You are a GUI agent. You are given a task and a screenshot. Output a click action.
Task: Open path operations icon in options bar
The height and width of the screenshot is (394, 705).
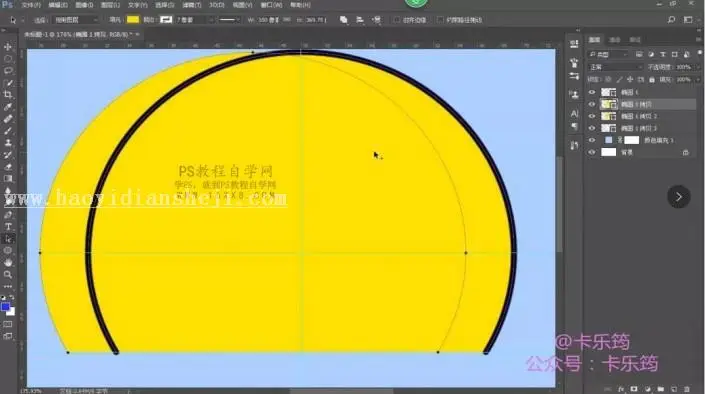click(x=344, y=20)
